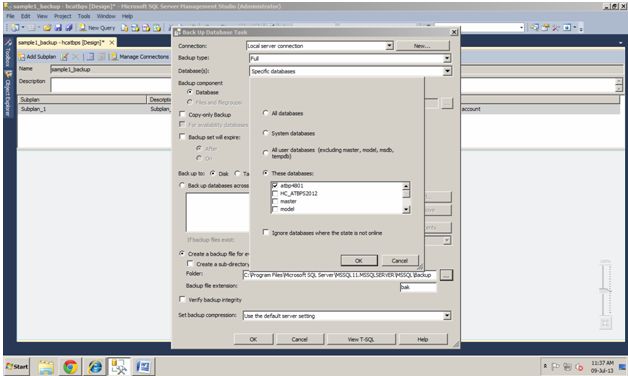The height and width of the screenshot is (376, 628).
Task: Click the Action Center flag tray icon
Action: click(556, 366)
